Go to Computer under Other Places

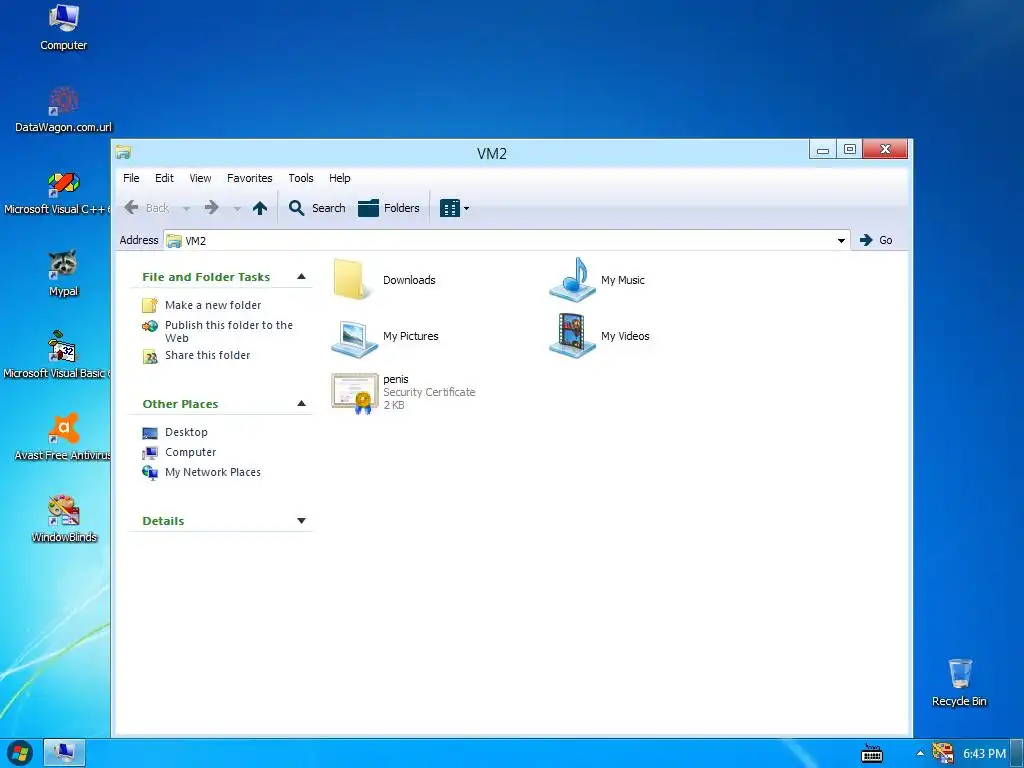190,452
